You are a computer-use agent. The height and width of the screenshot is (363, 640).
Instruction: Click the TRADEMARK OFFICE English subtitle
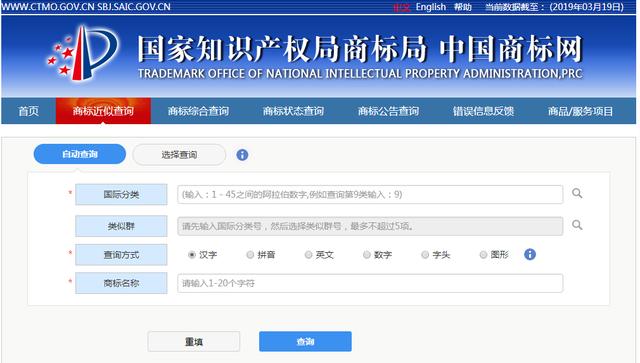pyautogui.click(x=360, y=74)
